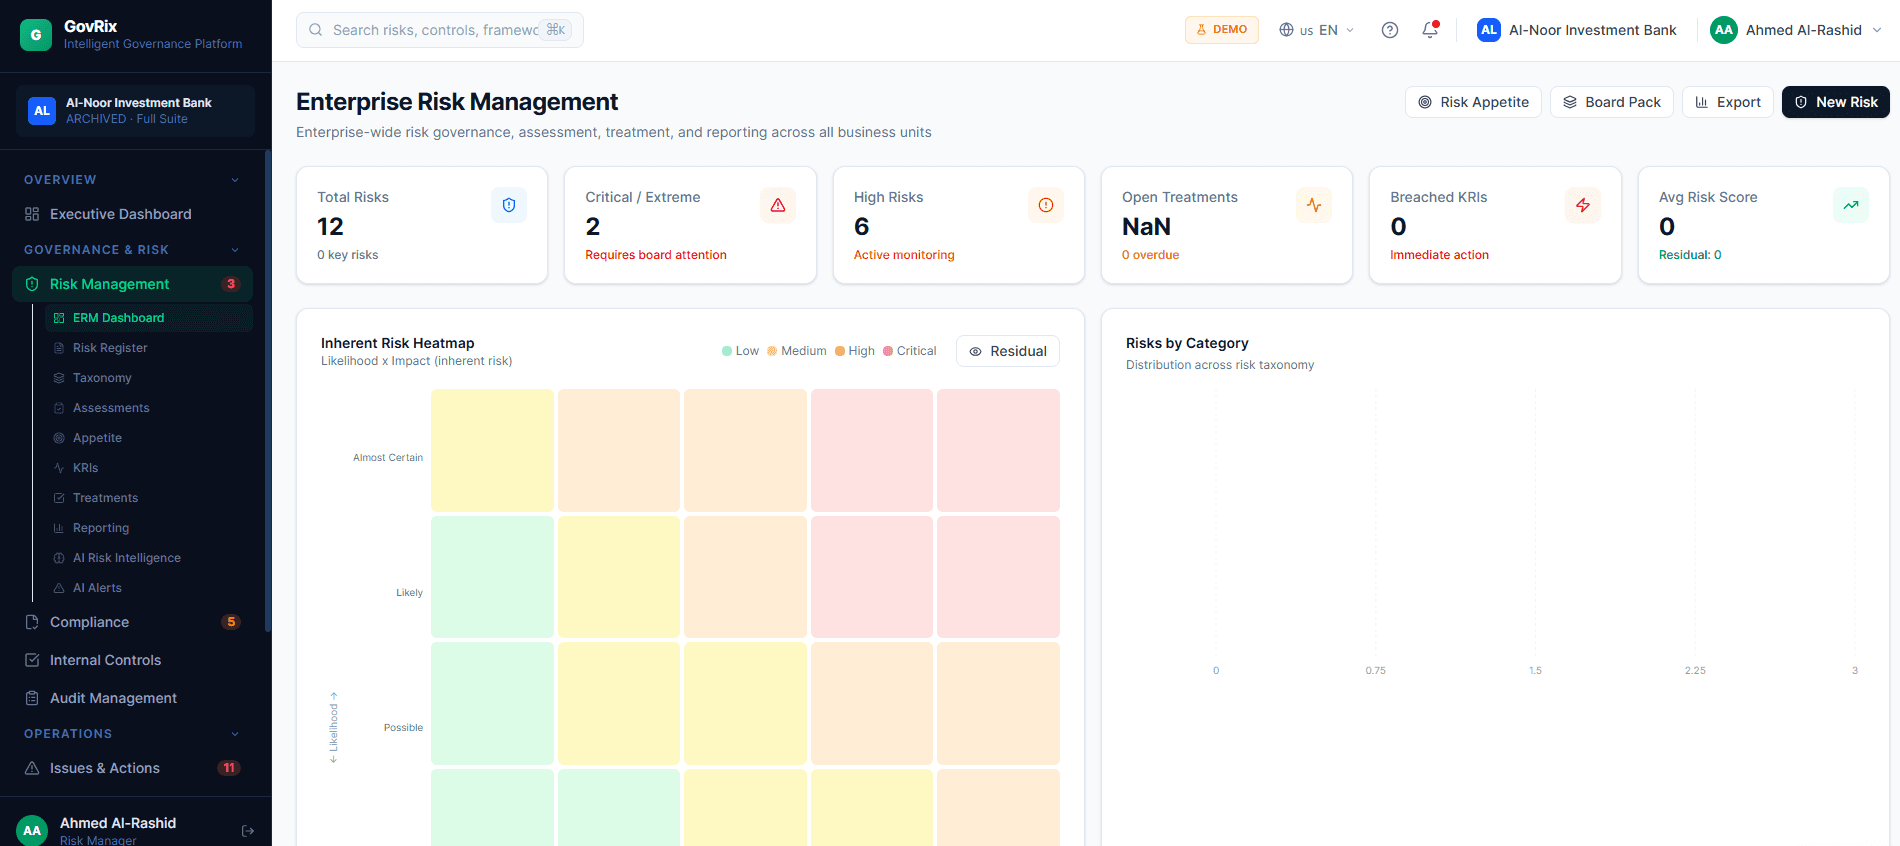
Task: Click the Almost Certain top-right critical heatmap cell
Action: point(998,450)
